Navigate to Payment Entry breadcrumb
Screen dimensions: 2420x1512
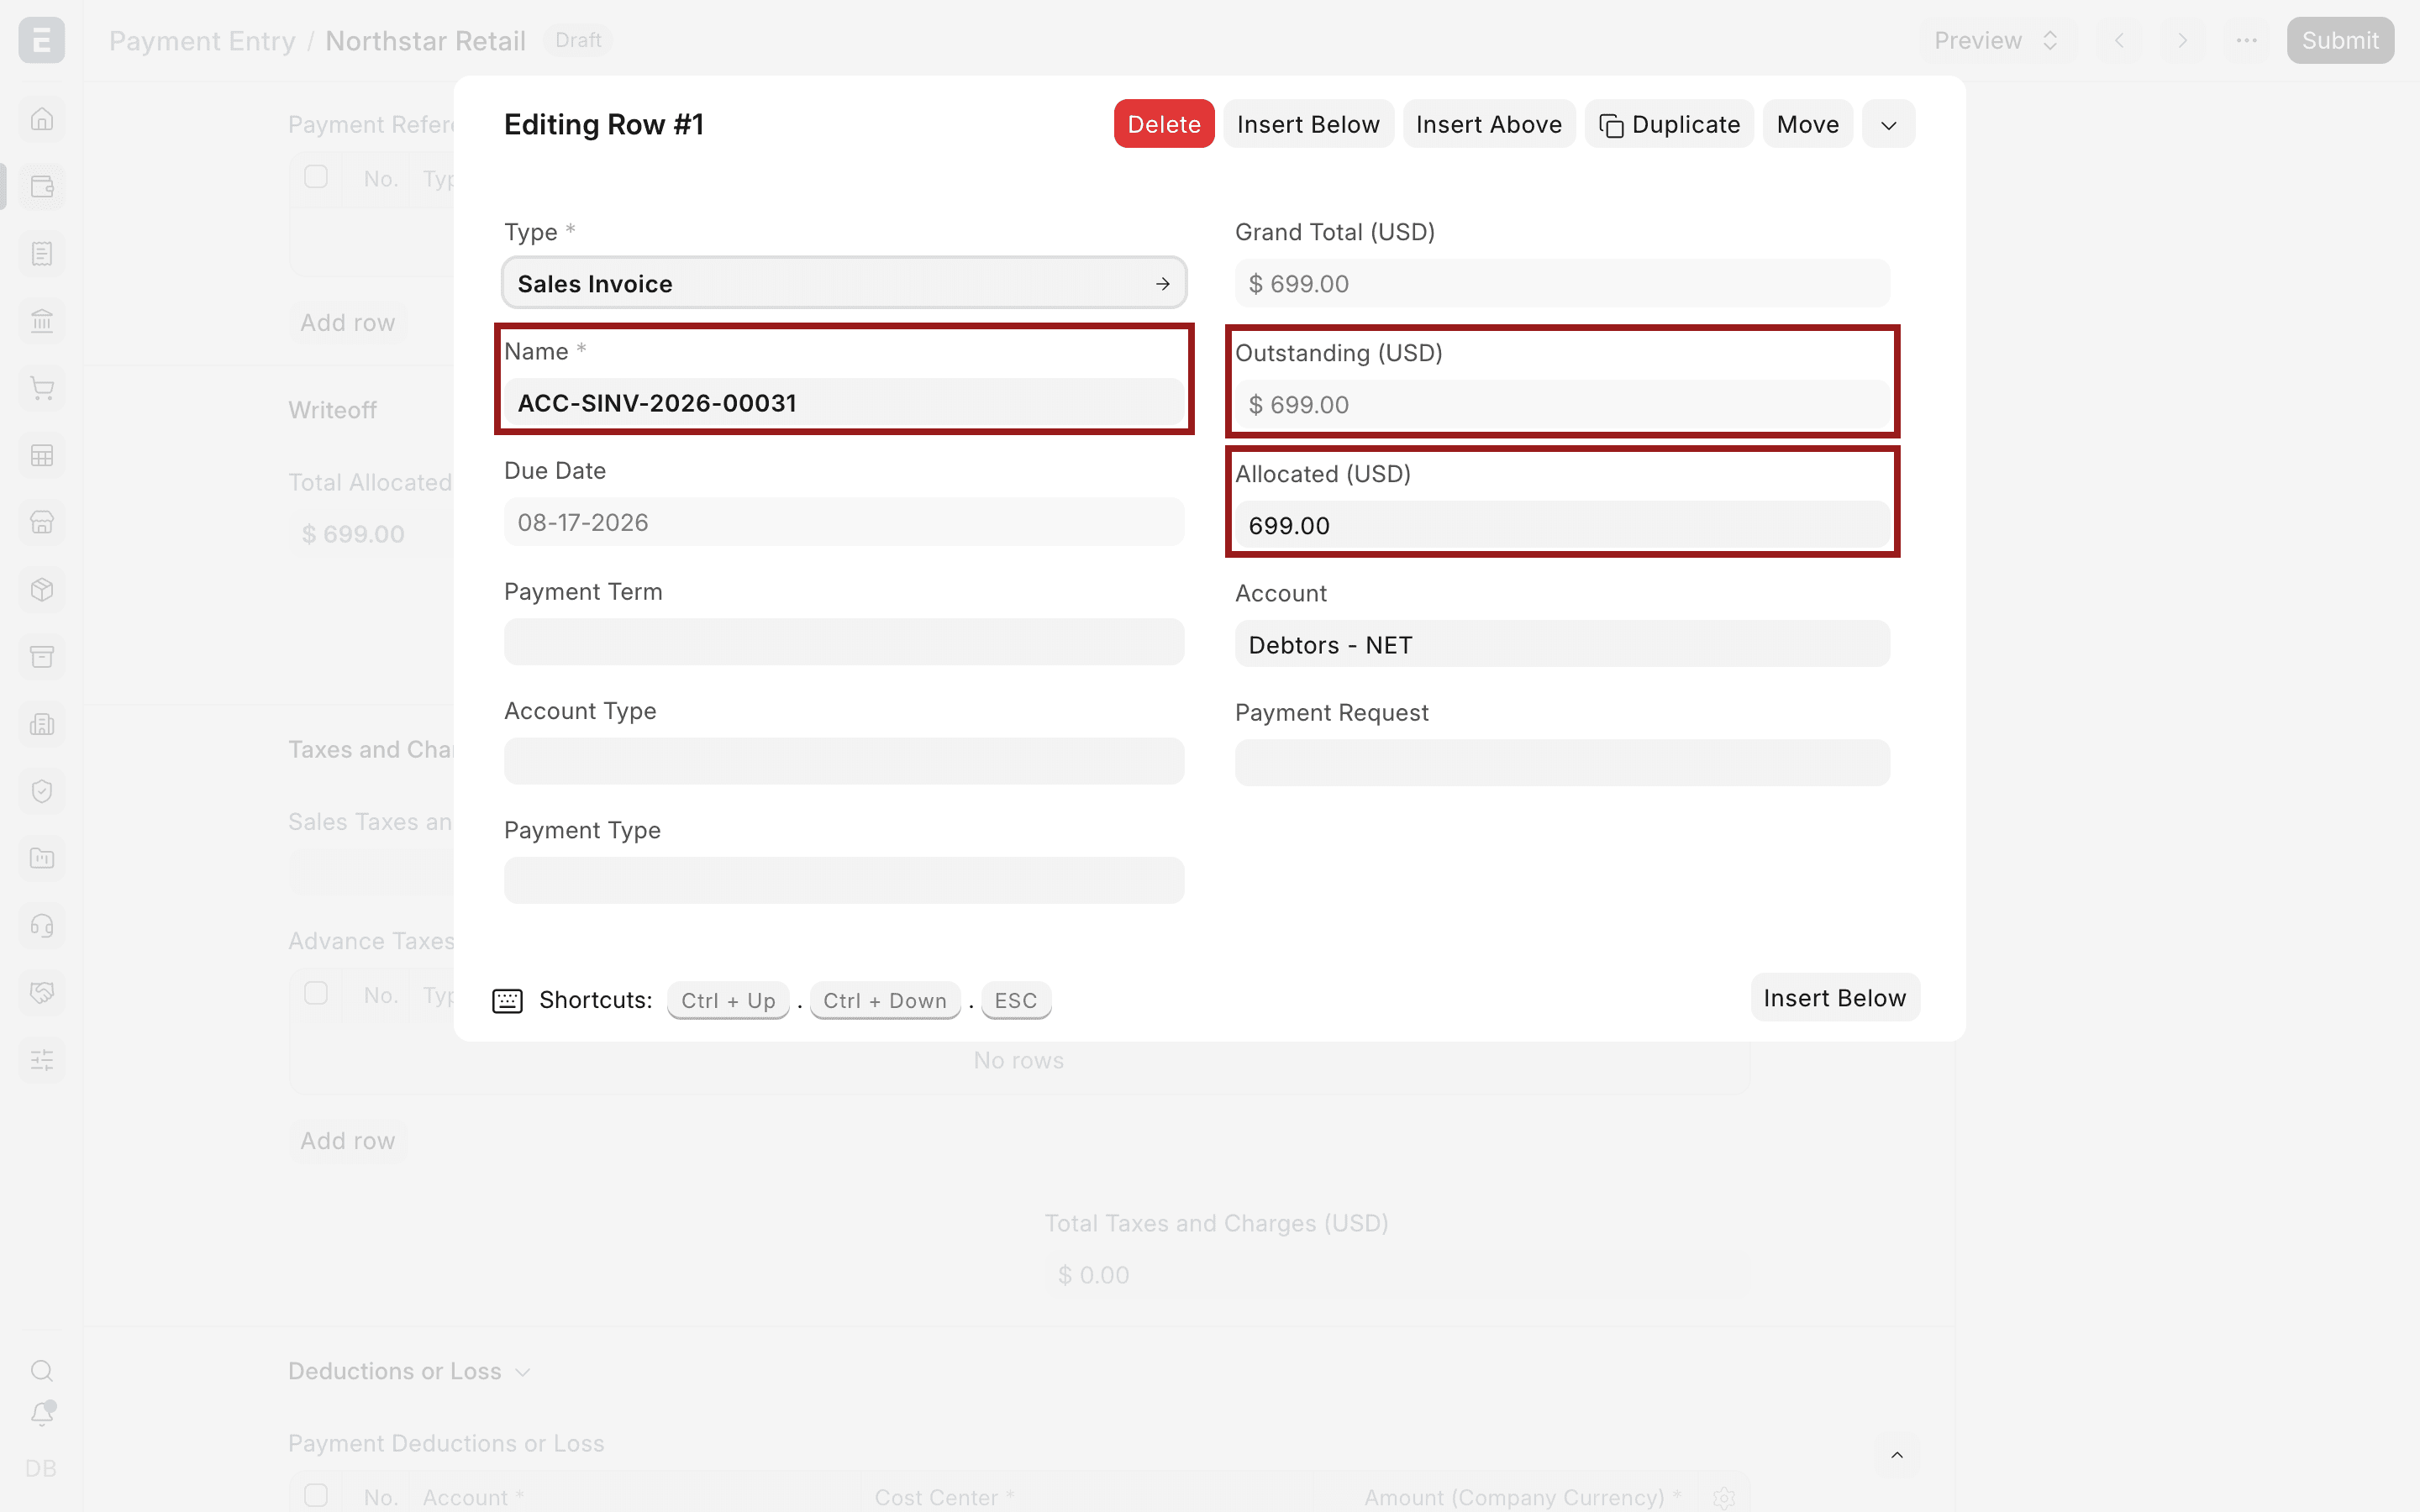click(x=202, y=40)
